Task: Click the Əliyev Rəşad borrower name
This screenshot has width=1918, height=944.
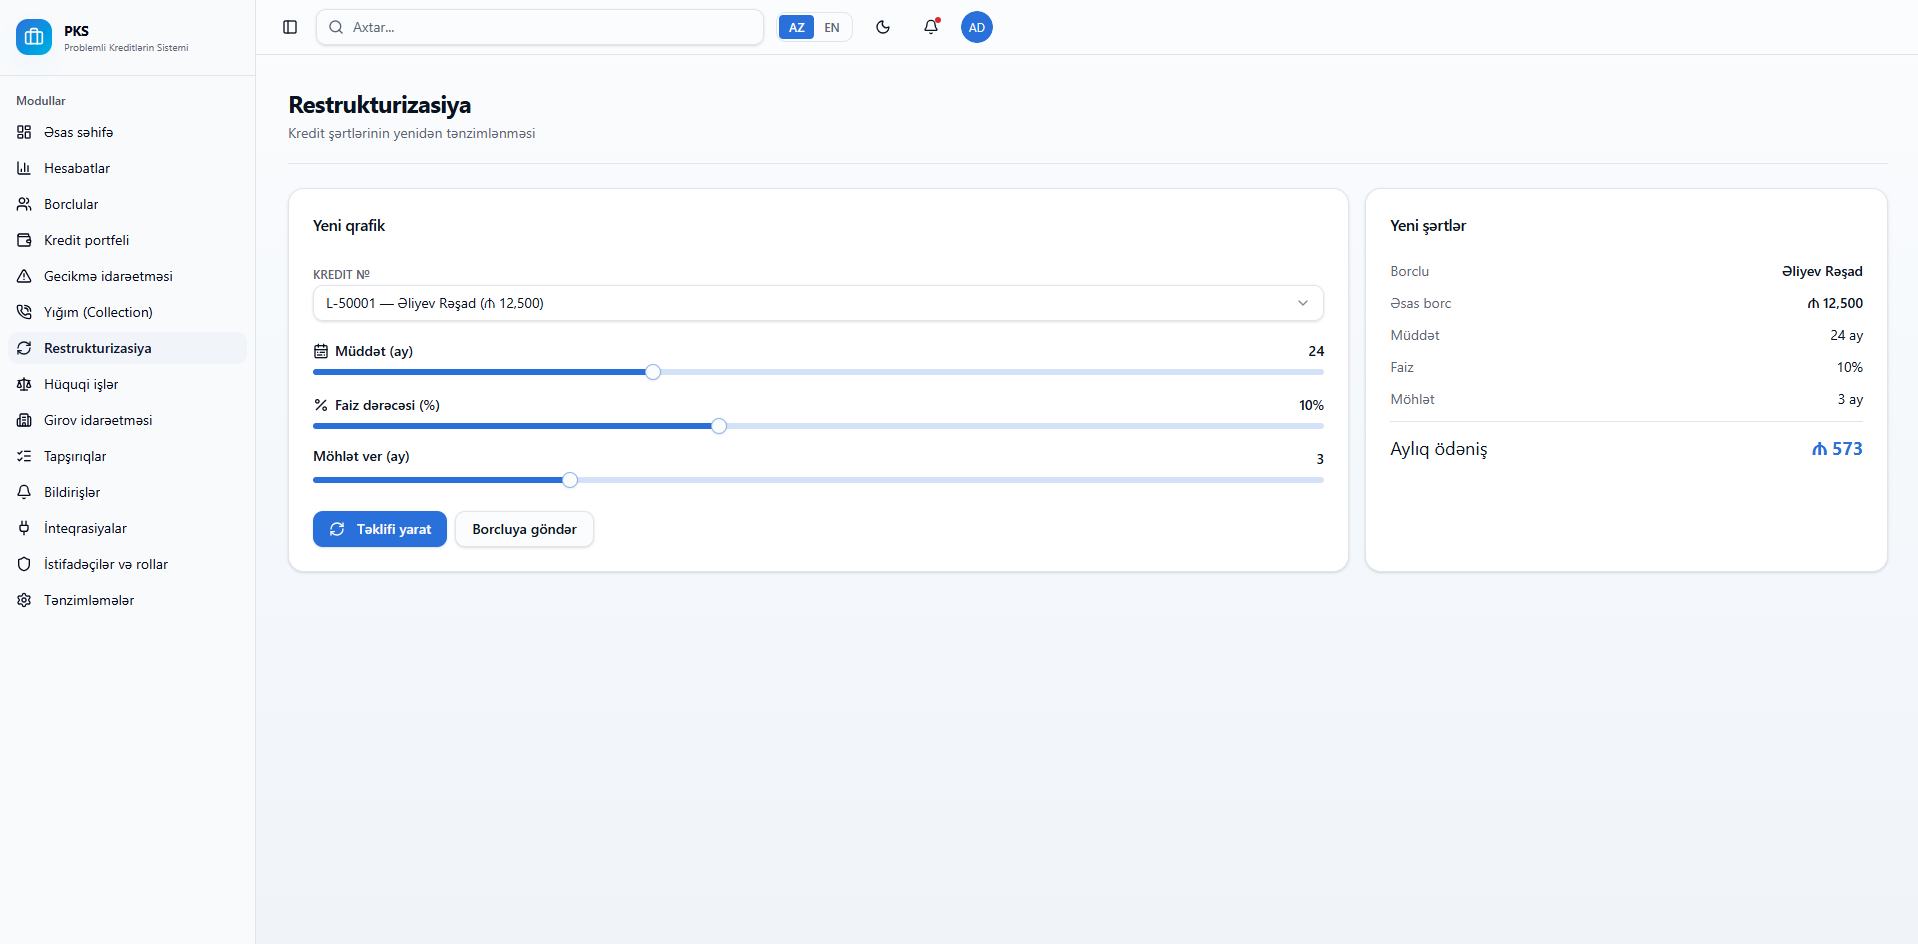Action: click(x=1822, y=271)
